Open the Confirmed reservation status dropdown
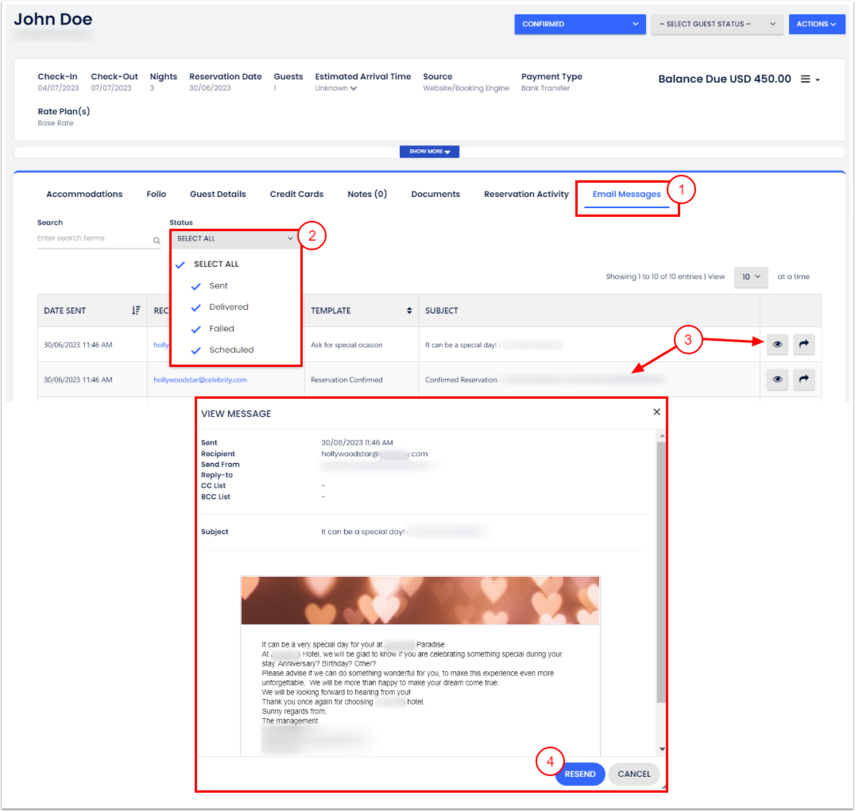The image size is (855, 811). pyautogui.click(x=580, y=24)
